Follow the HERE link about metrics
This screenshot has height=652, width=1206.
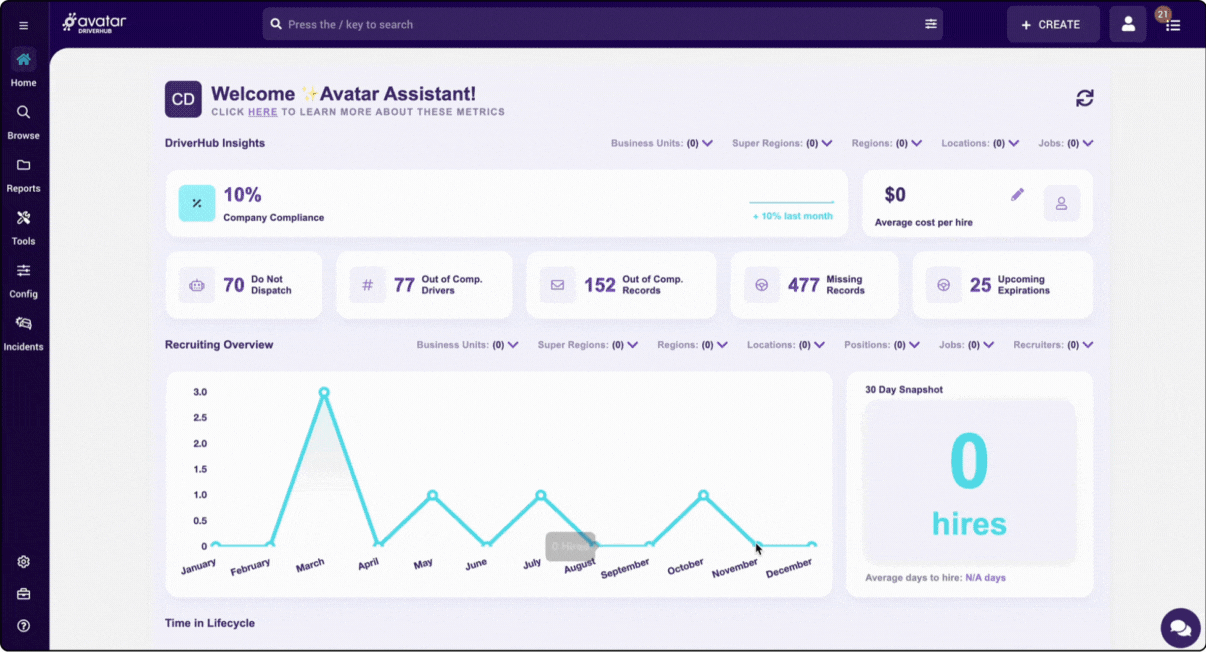[x=262, y=112]
